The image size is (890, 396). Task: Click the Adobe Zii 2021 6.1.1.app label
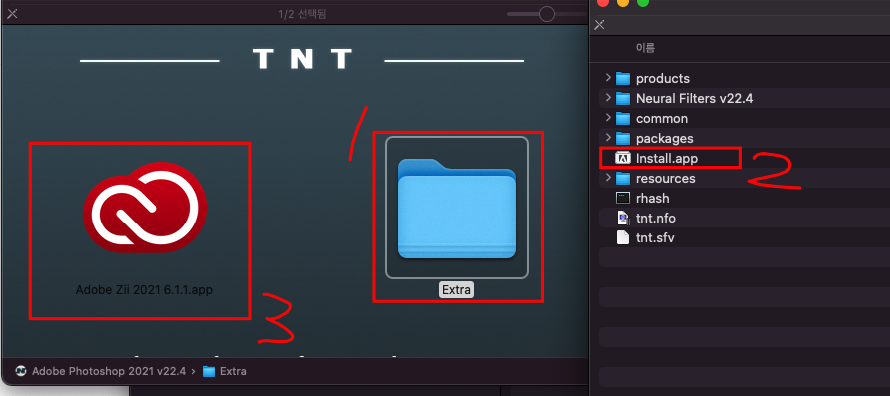[x=144, y=290]
